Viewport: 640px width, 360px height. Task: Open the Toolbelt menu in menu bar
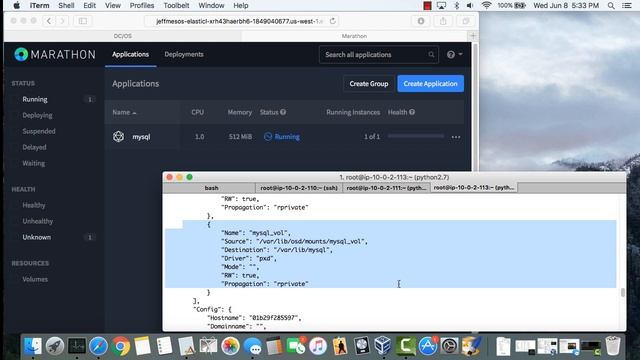pyautogui.click(x=176, y=5)
